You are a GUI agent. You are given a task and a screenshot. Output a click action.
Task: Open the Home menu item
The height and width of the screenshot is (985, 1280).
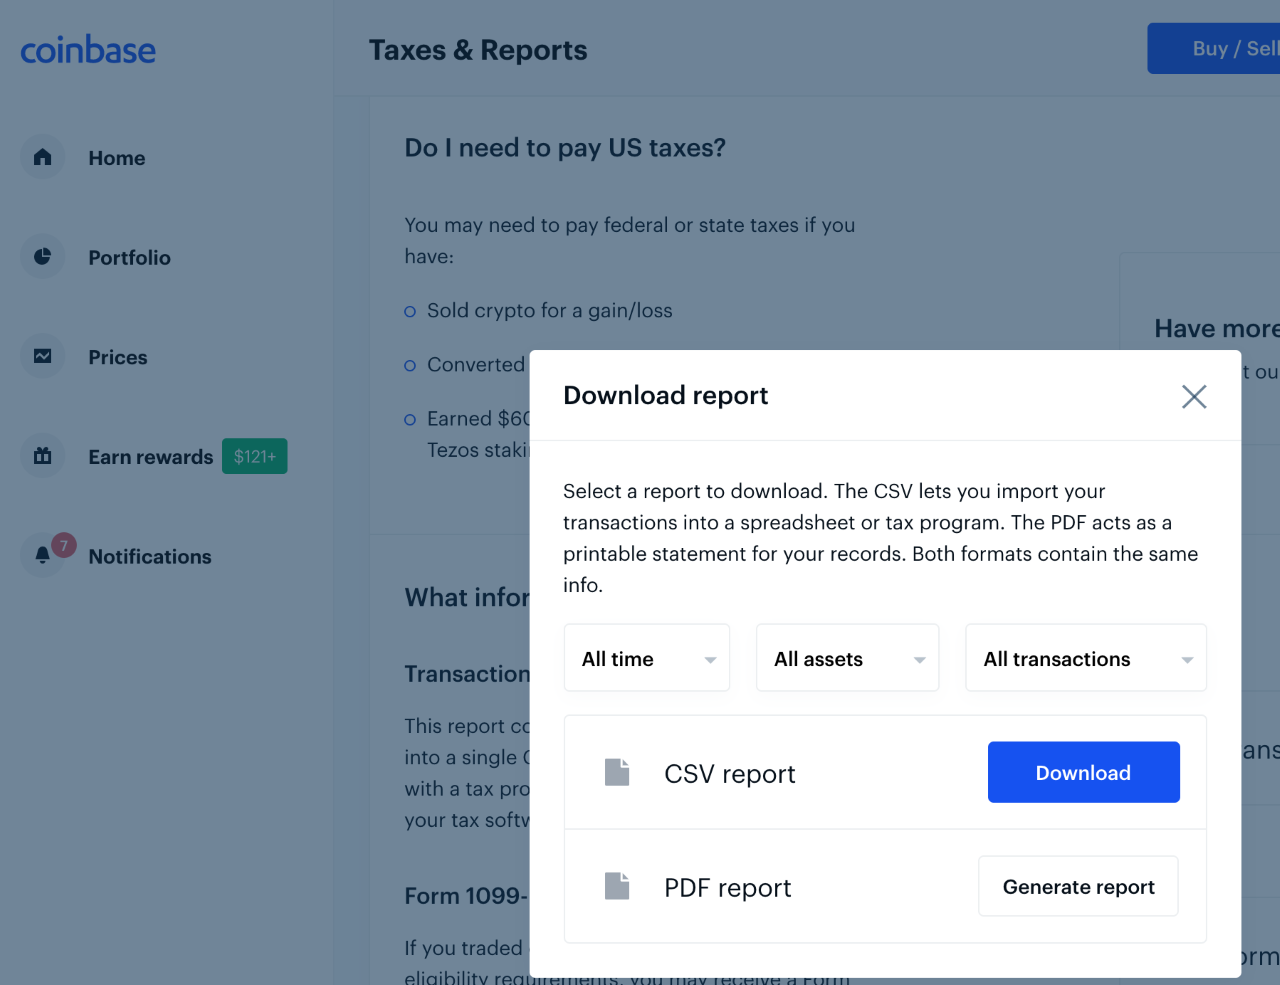tap(117, 158)
